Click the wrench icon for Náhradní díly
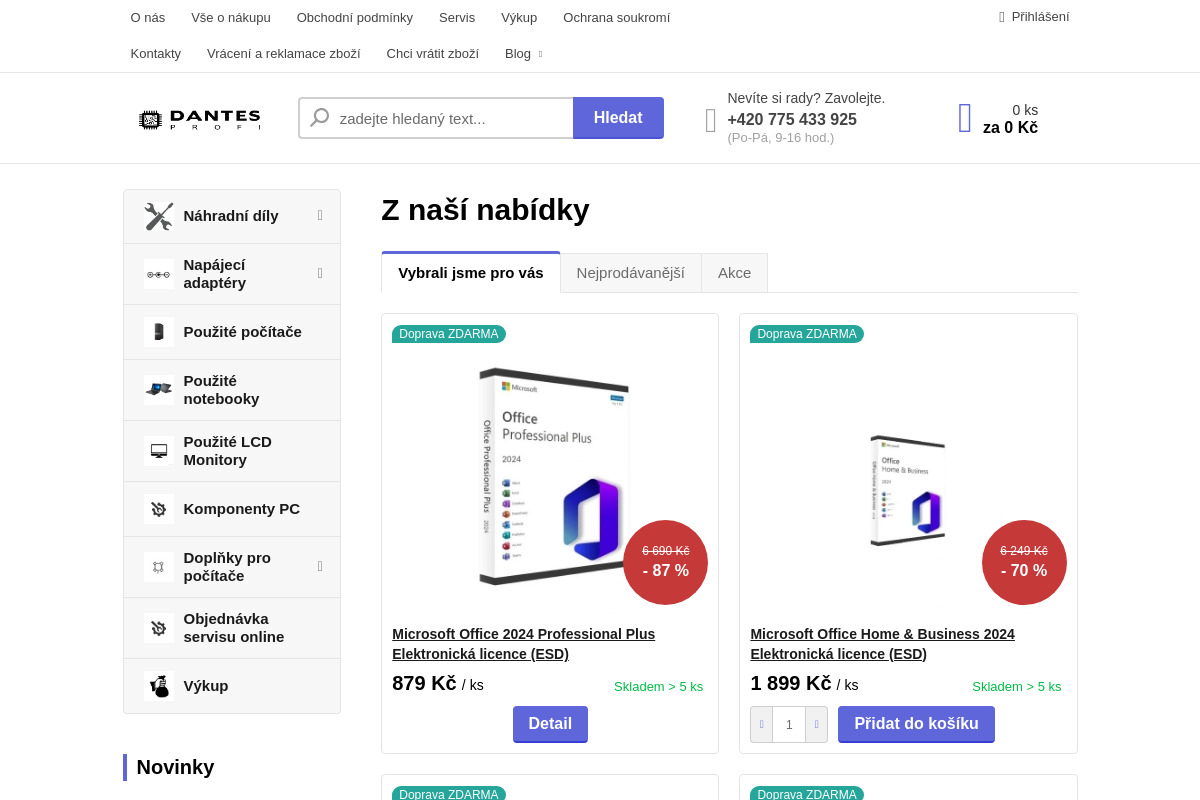 (158, 216)
